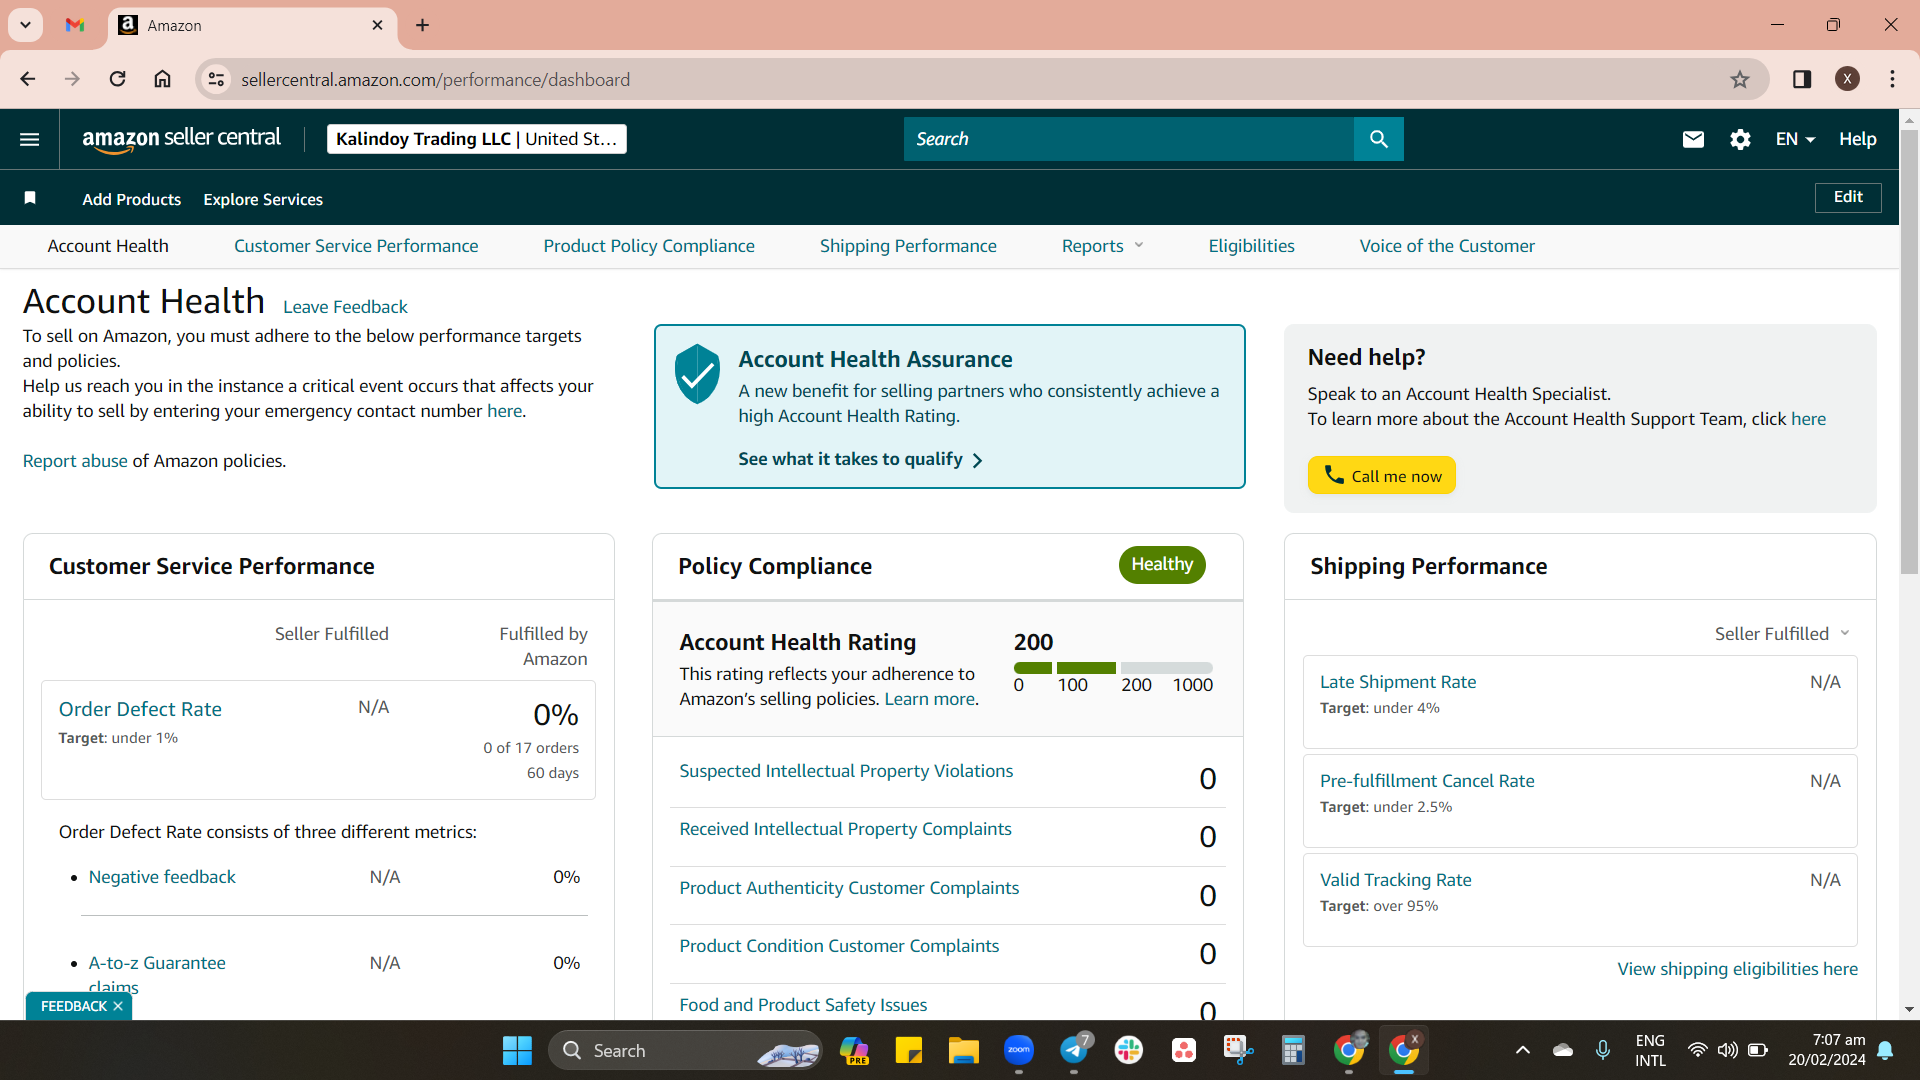Click the Leave Feedback link
This screenshot has height=1080, width=1920.
coord(345,307)
